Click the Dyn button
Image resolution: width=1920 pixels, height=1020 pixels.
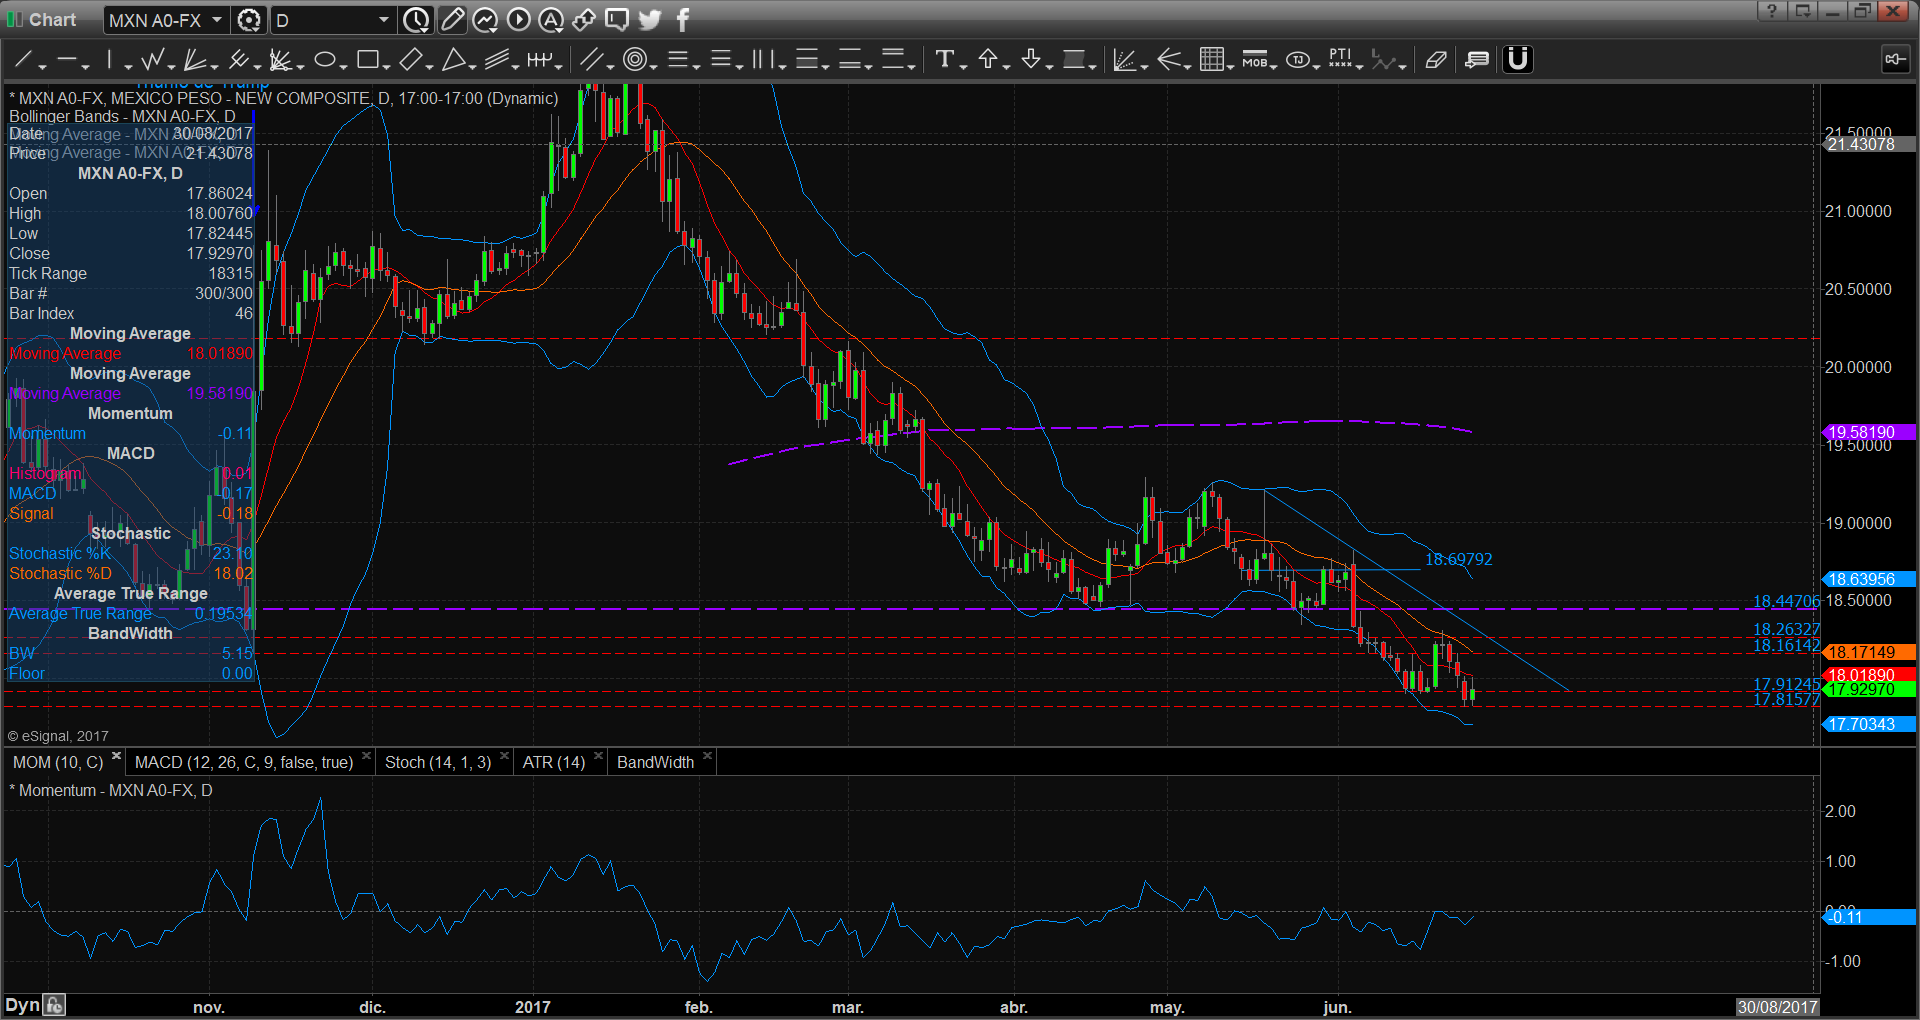click(22, 1005)
